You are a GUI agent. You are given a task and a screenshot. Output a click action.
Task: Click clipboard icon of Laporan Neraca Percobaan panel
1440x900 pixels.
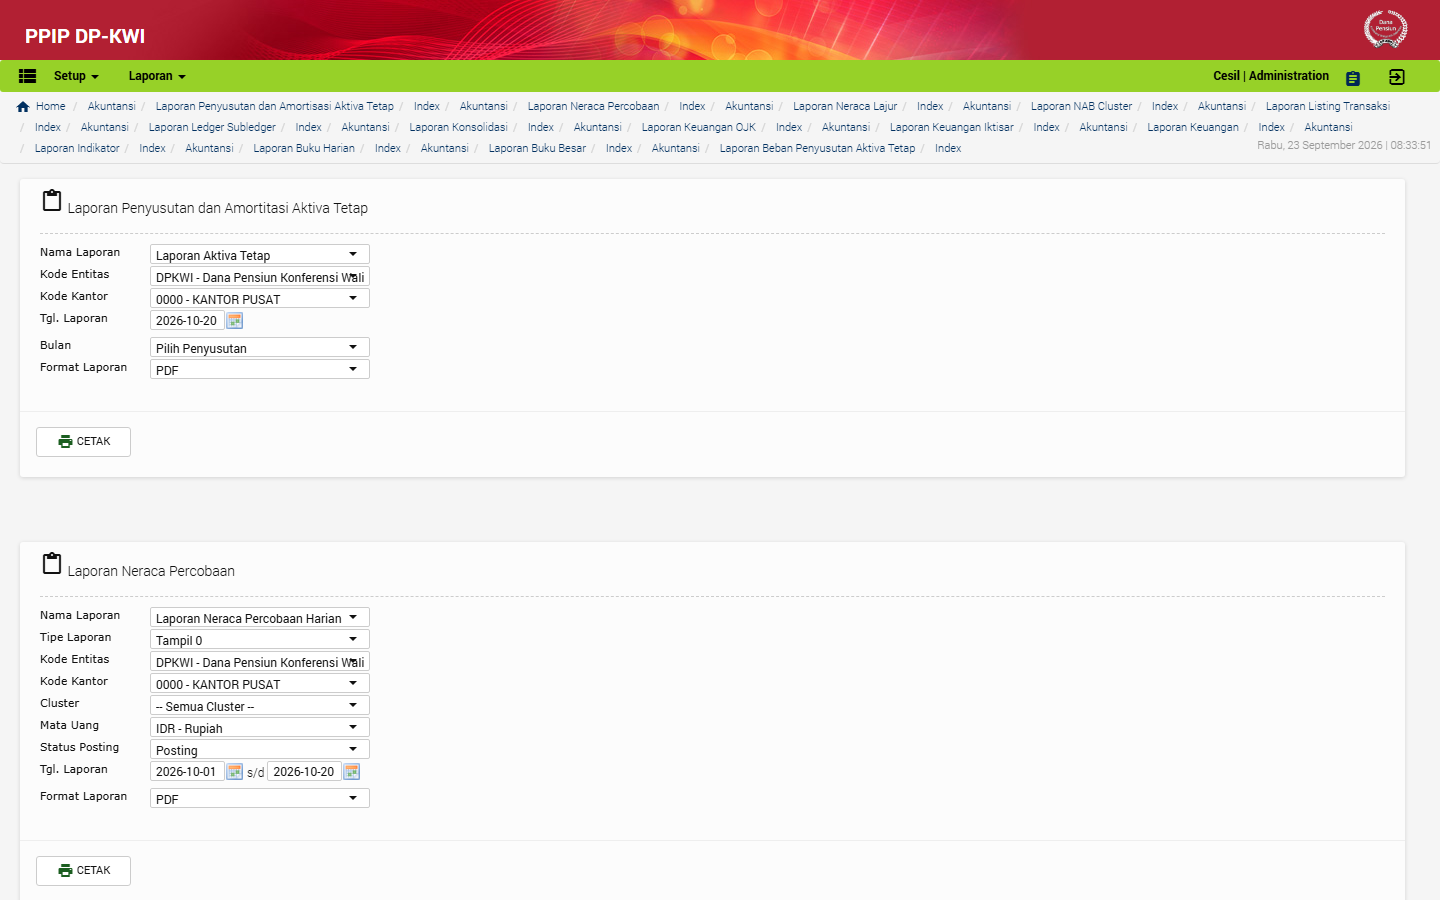point(52,564)
